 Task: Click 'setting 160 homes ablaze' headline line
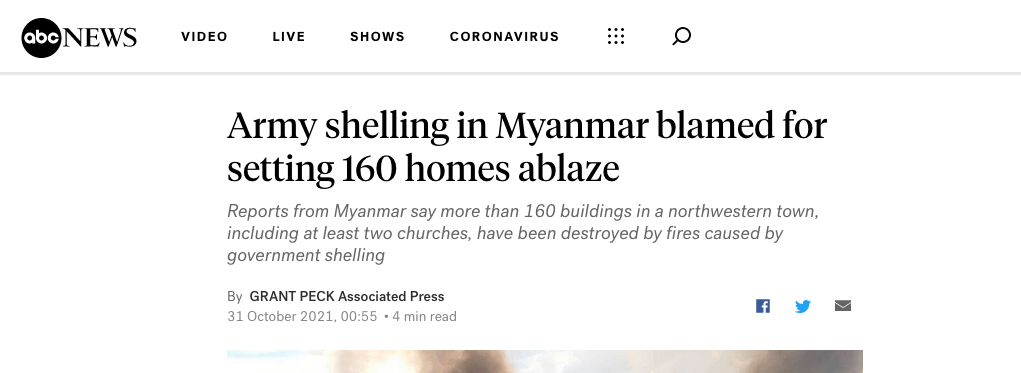pyautogui.click(x=423, y=169)
